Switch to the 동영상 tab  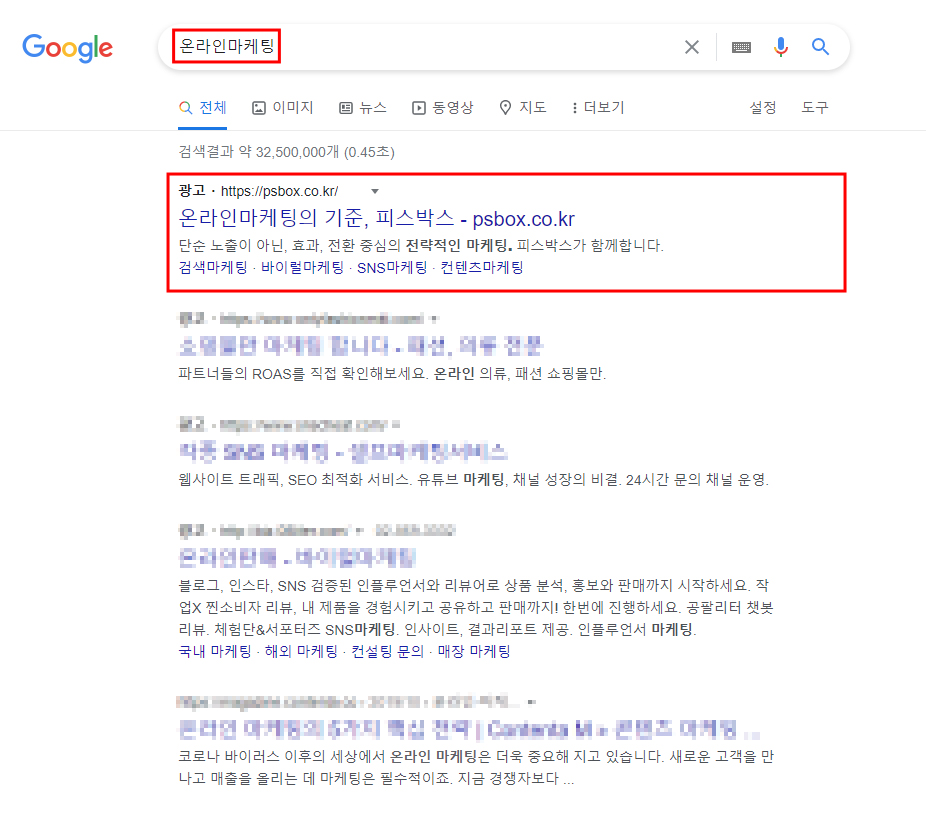(443, 107)
